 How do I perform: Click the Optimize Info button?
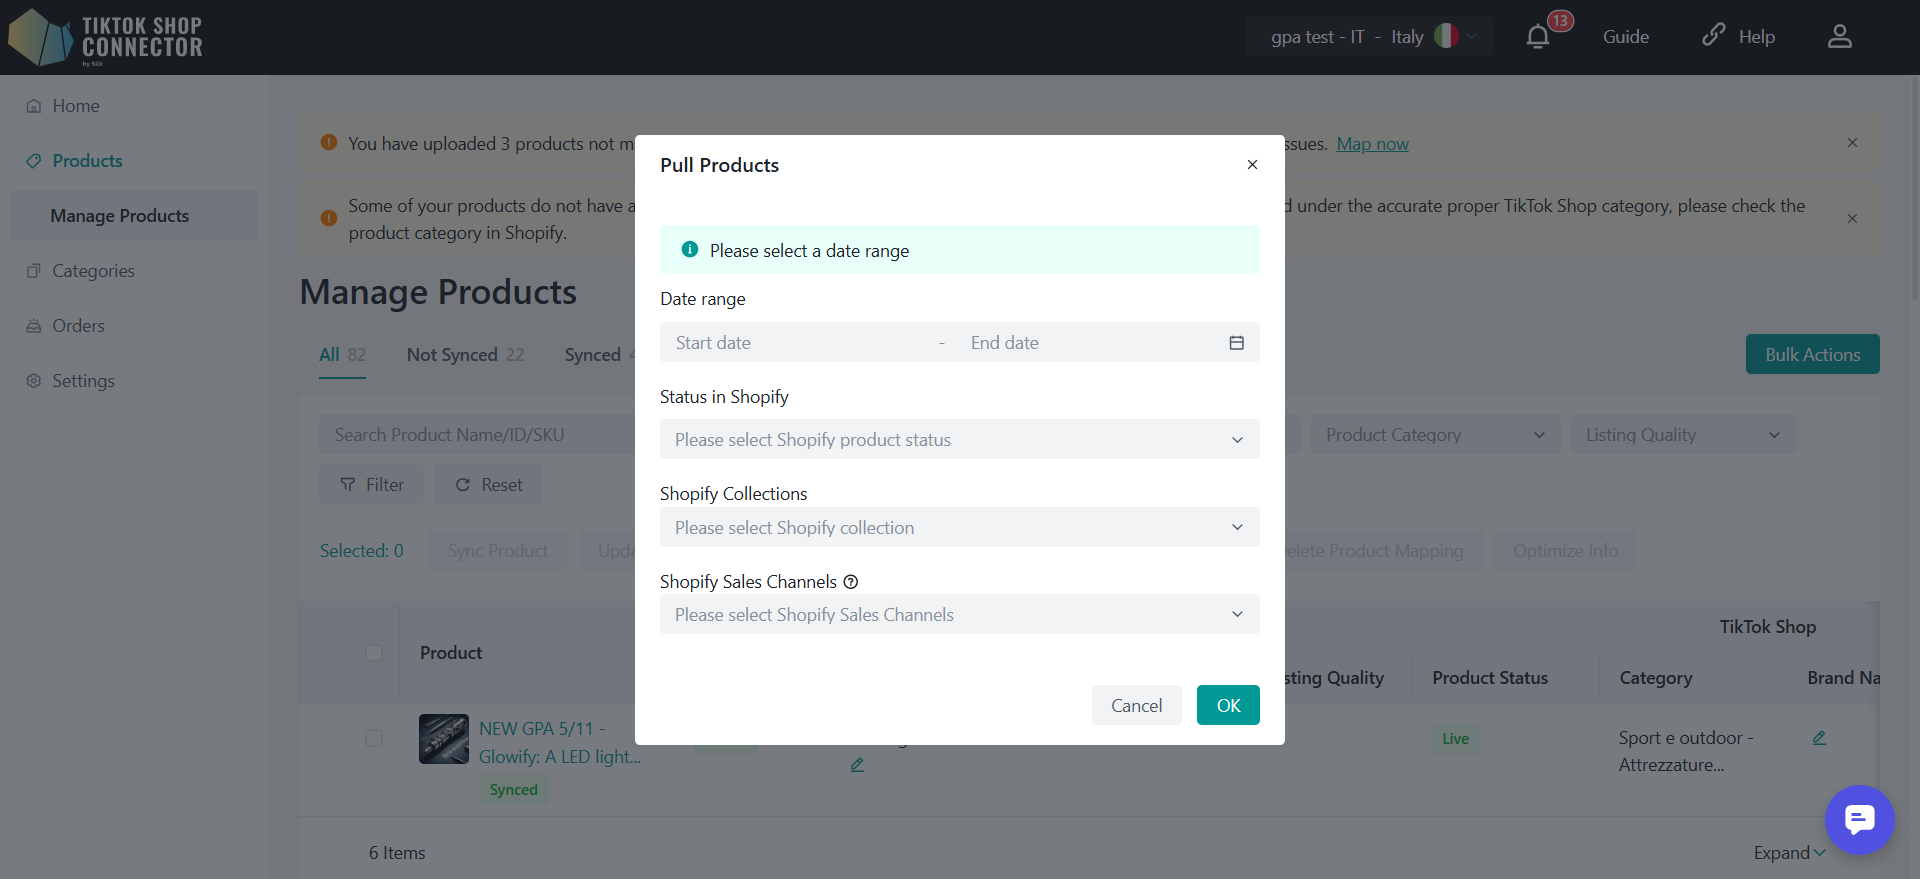[1565, 551]
